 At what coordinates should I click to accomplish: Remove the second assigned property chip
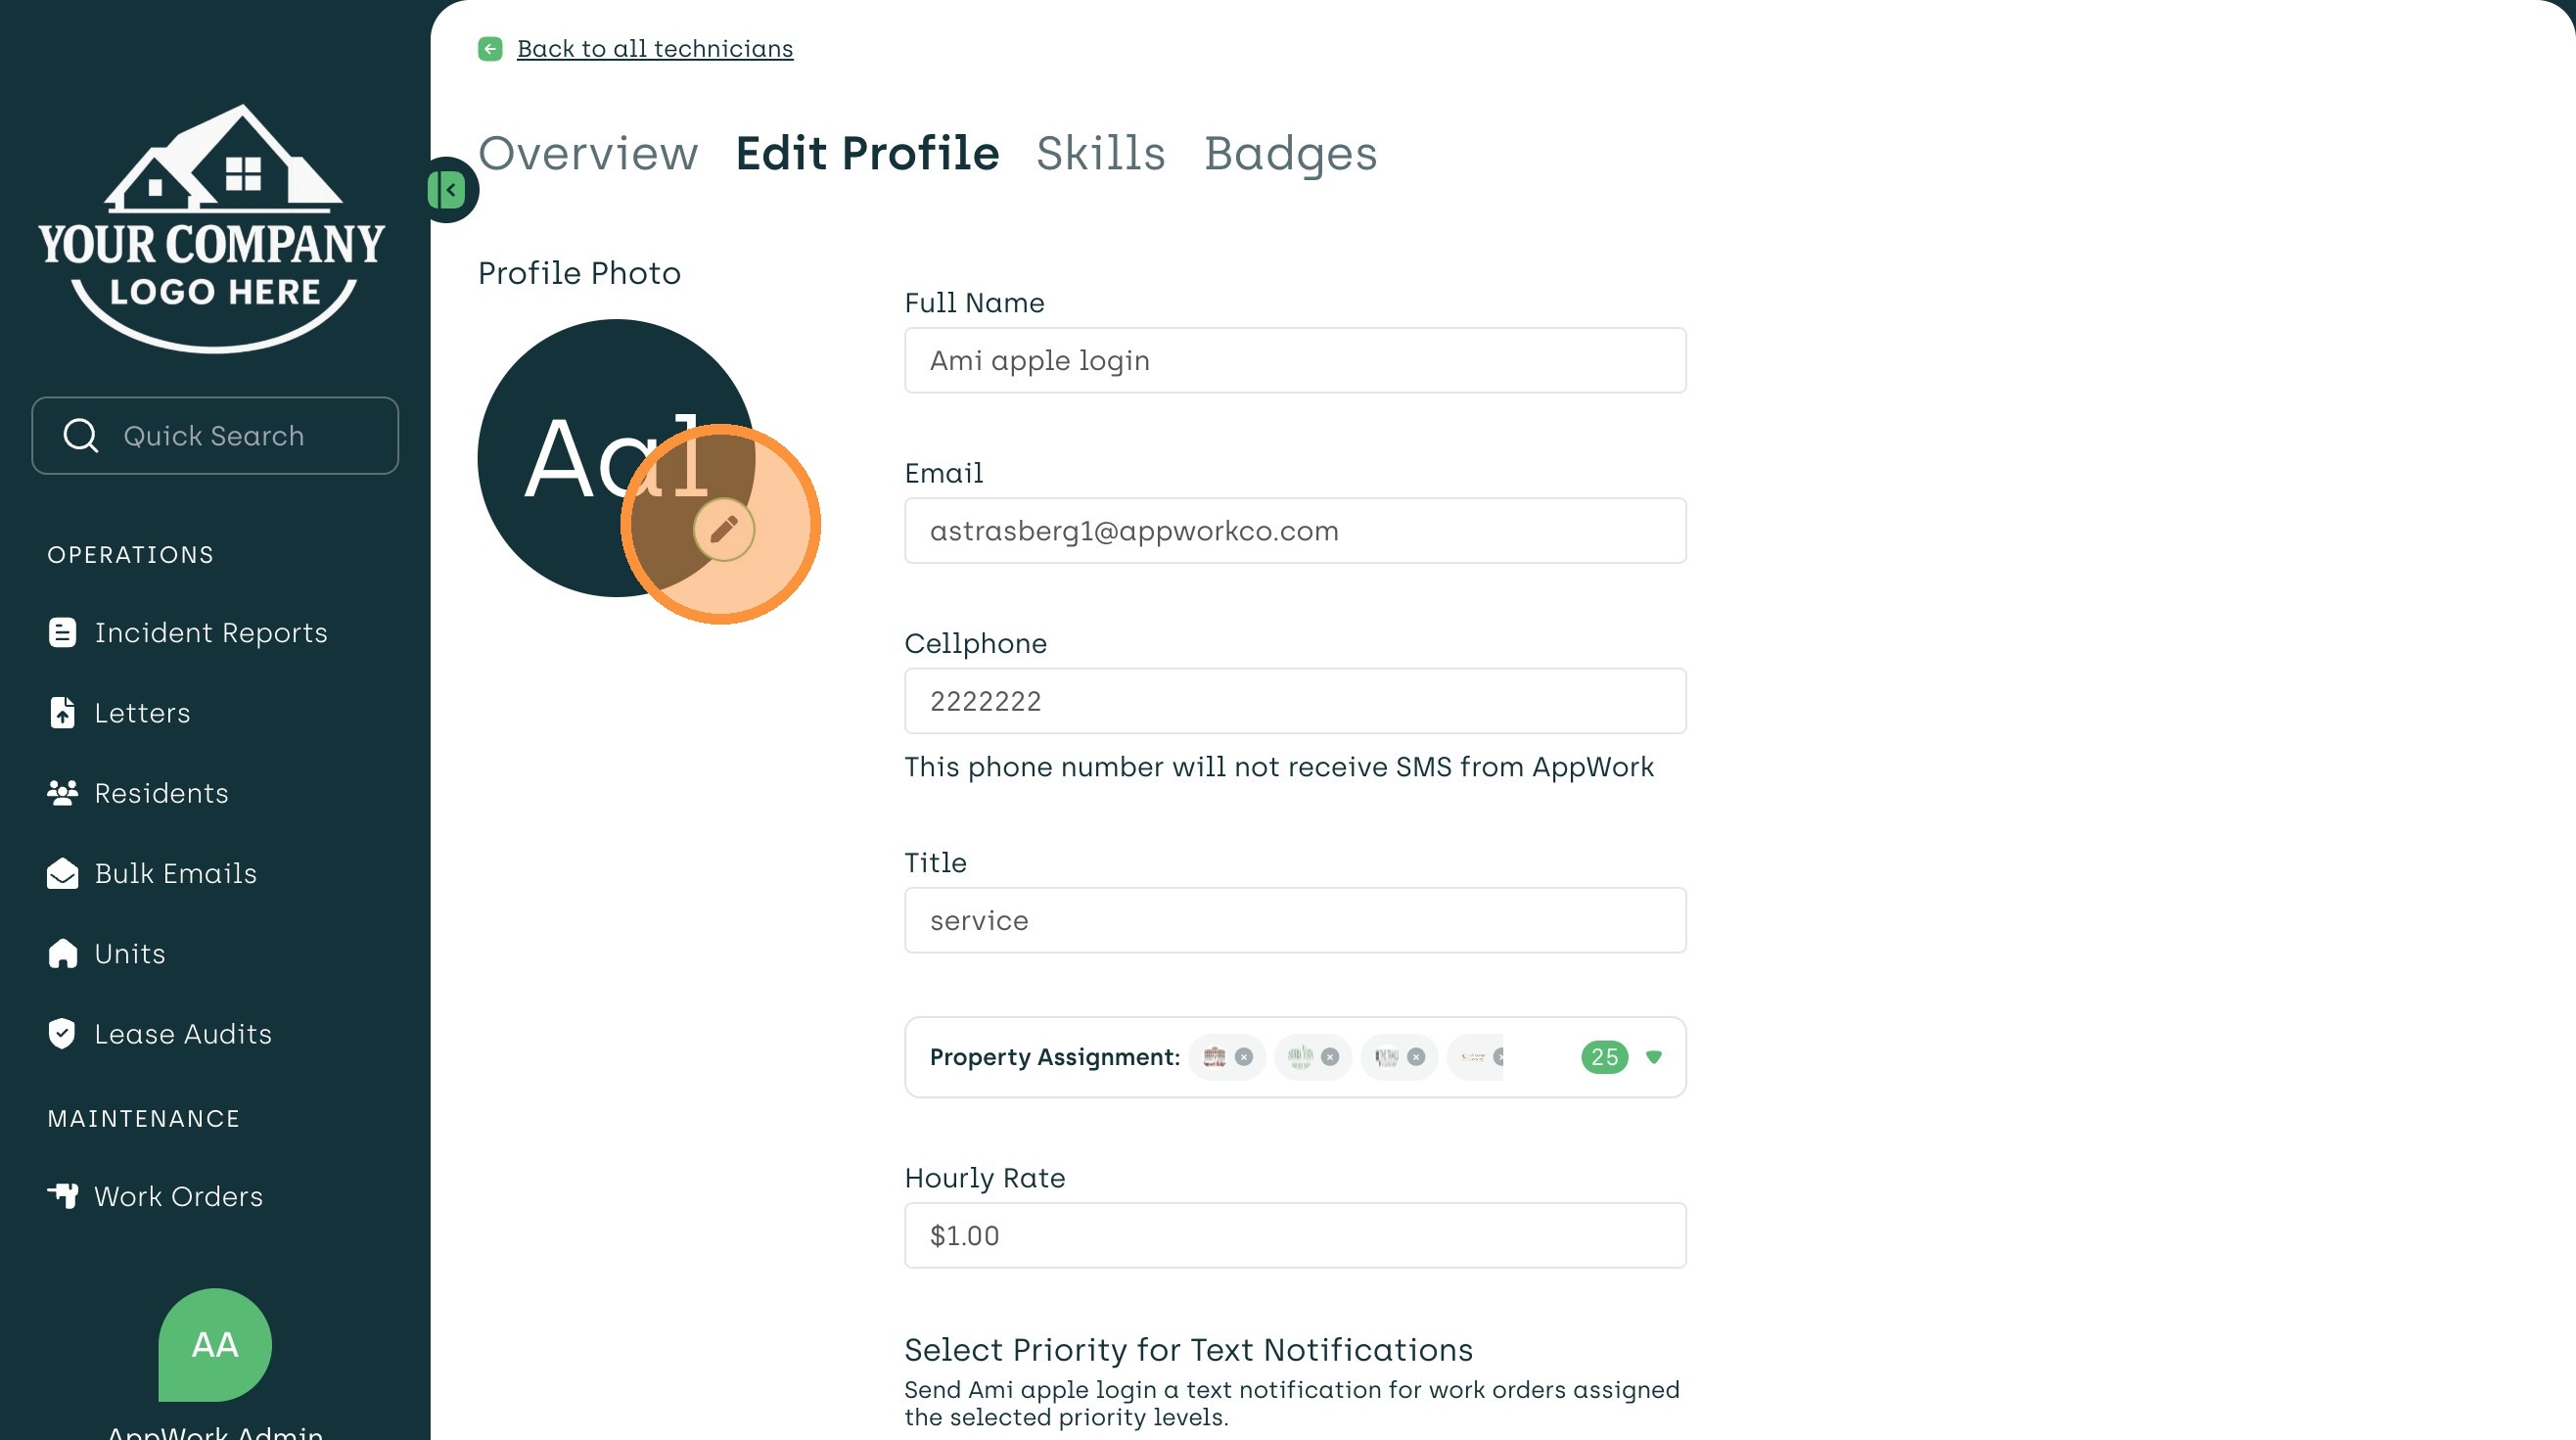tap(1330, 1057)
